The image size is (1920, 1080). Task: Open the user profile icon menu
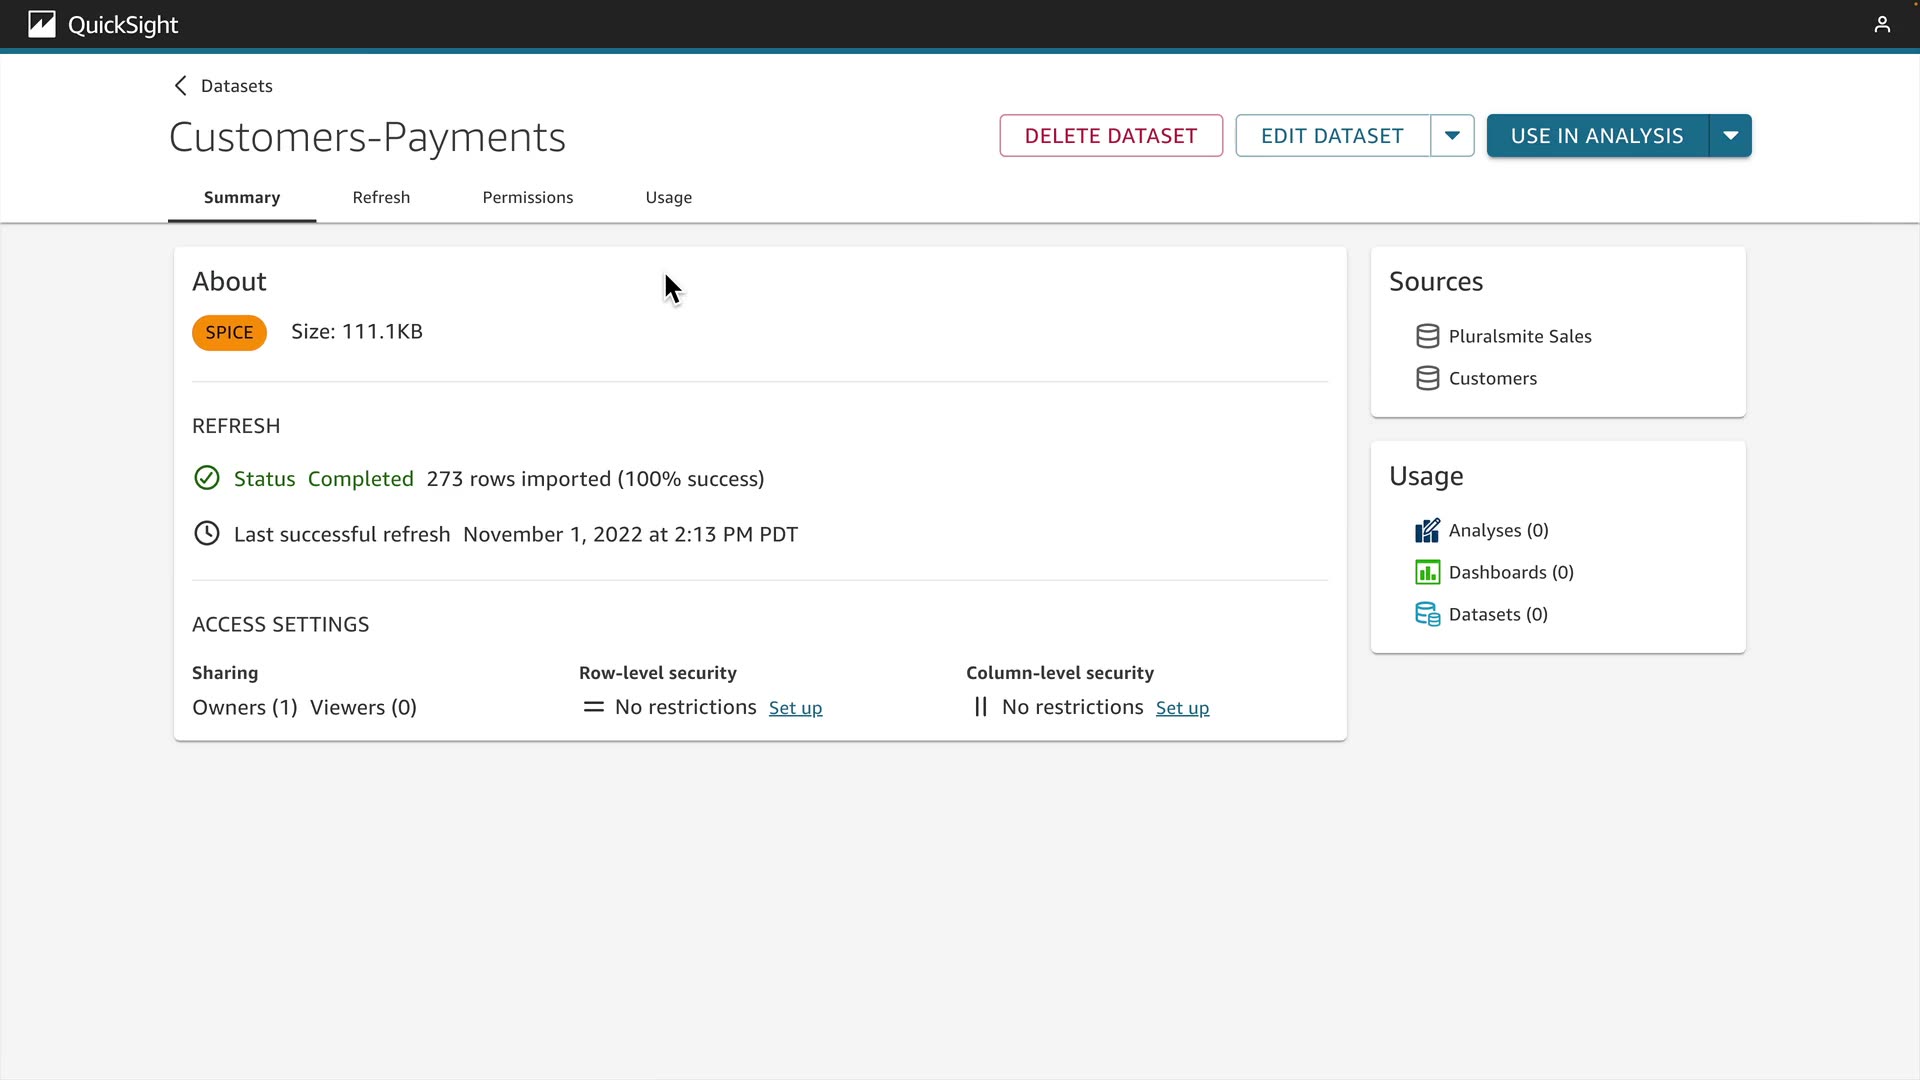click(1882, 24)
